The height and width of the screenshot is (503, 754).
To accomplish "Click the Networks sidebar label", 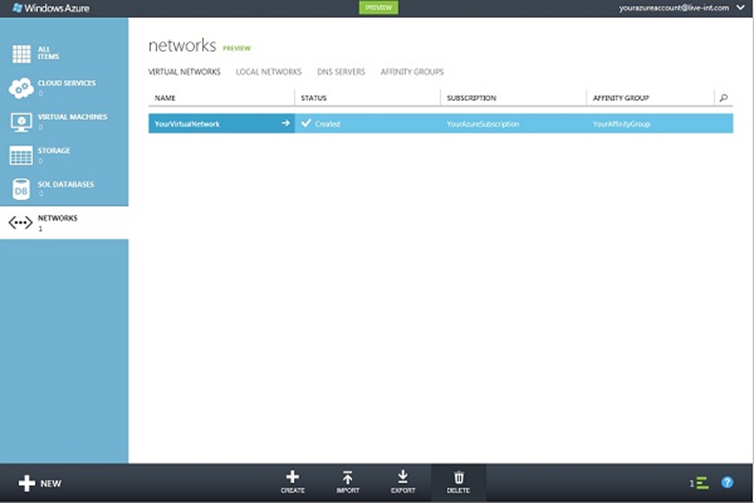I will (x=57, y=218).
